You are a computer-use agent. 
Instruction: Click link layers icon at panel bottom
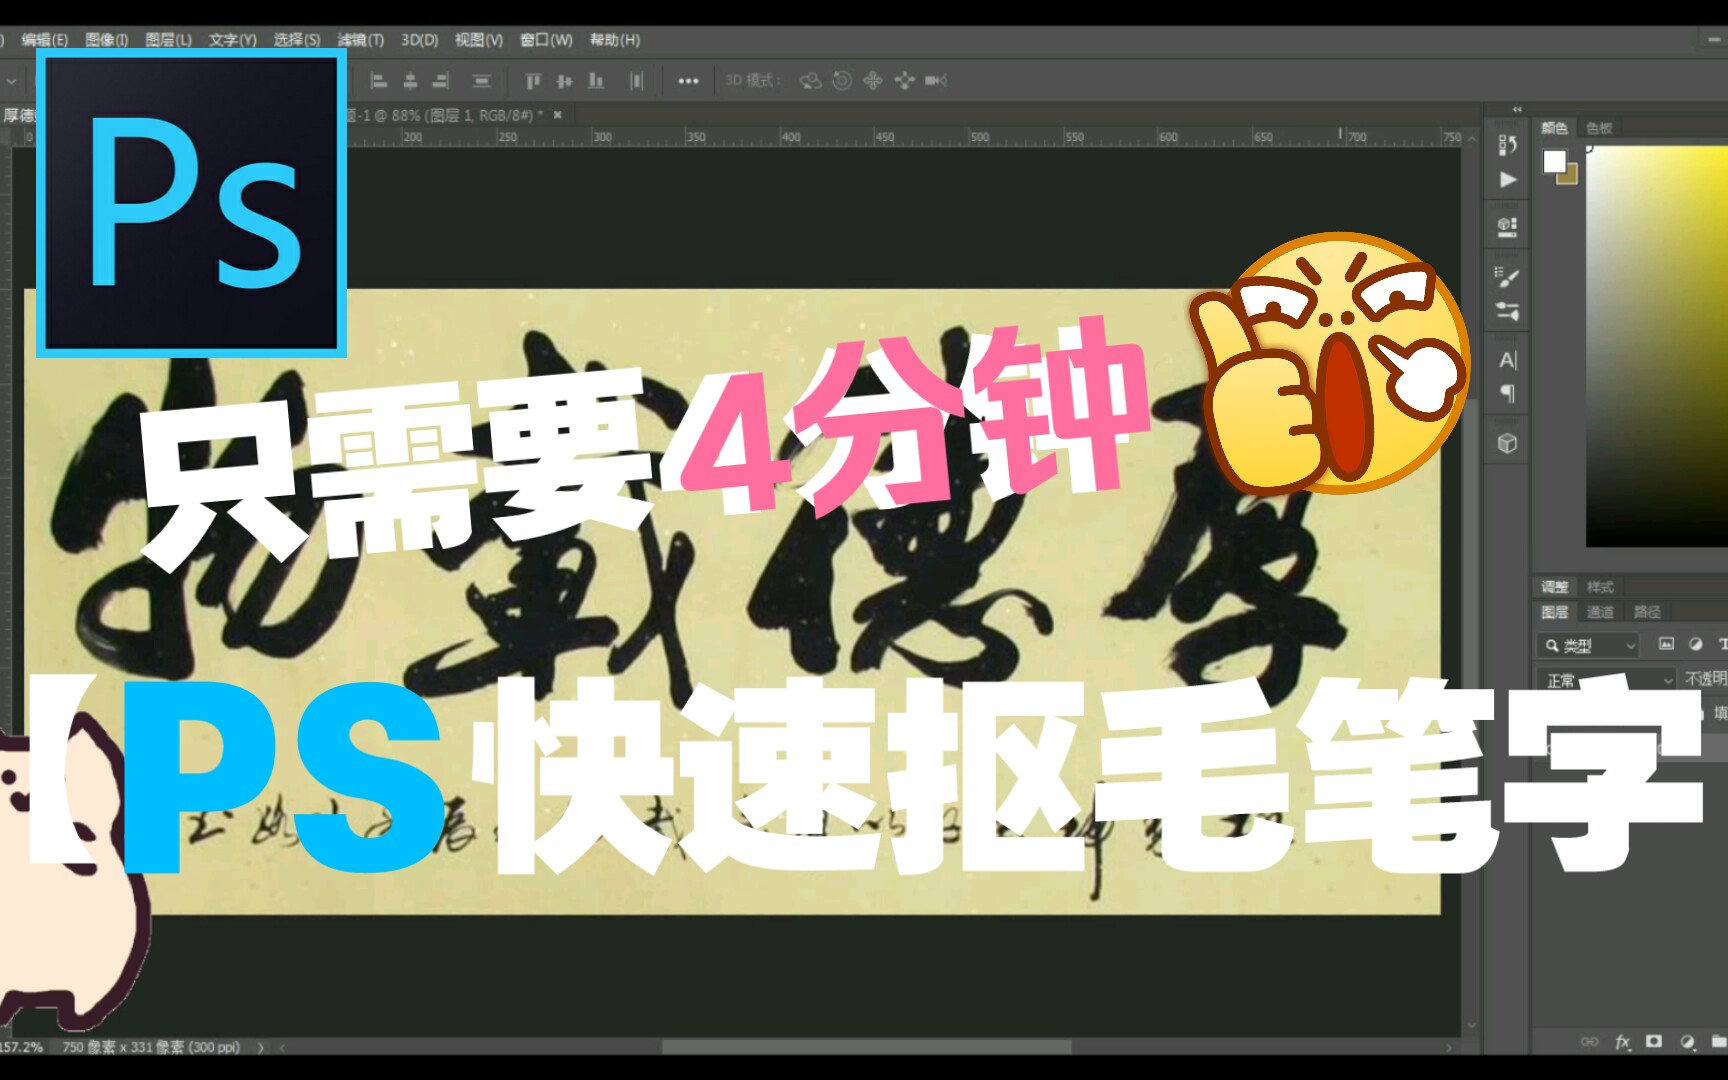click(x=1589, y=1042)
